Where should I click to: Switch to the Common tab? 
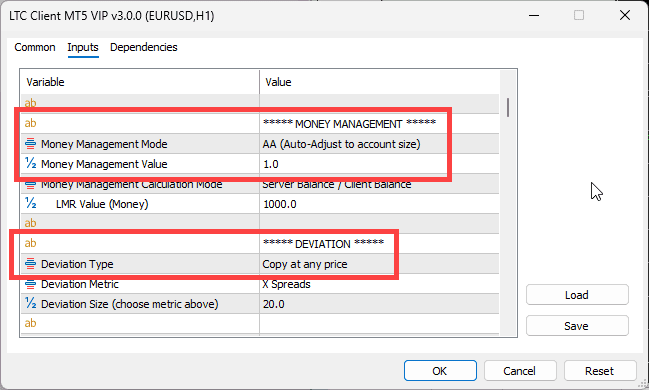click(x=35, y=47)
